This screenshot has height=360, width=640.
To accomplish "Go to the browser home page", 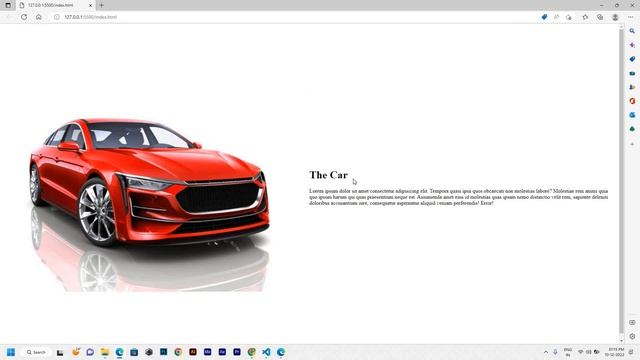I will (39, 17).
